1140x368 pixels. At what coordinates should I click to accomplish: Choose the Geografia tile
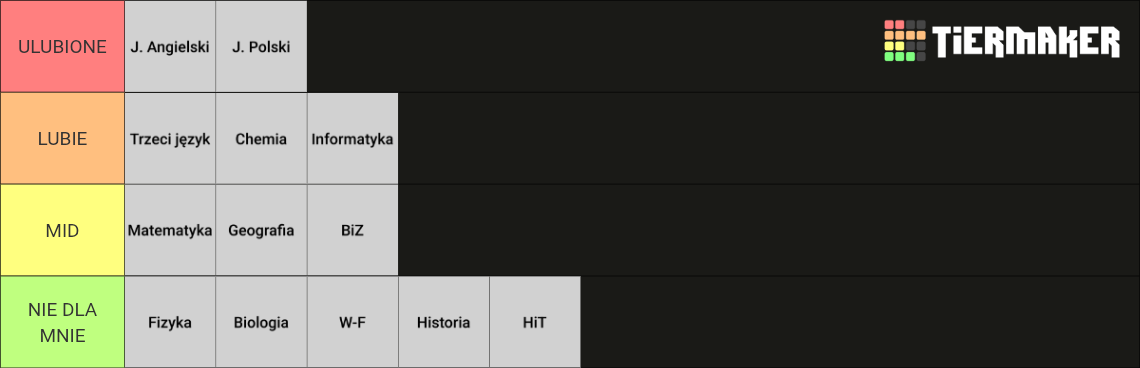(261, 231)
